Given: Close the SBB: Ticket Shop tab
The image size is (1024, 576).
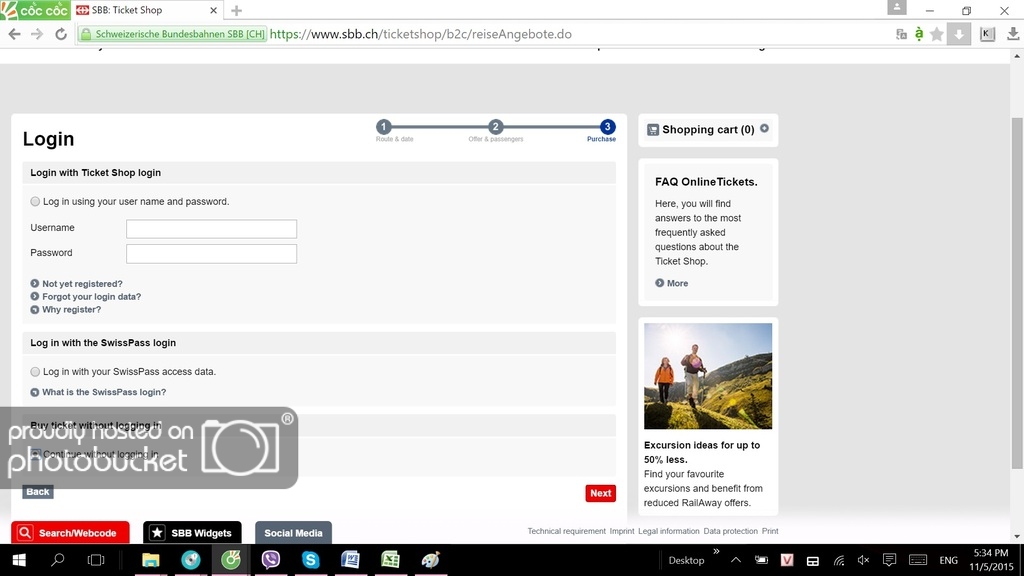Looking at the screenshot, I should click(x=214, y=10).
